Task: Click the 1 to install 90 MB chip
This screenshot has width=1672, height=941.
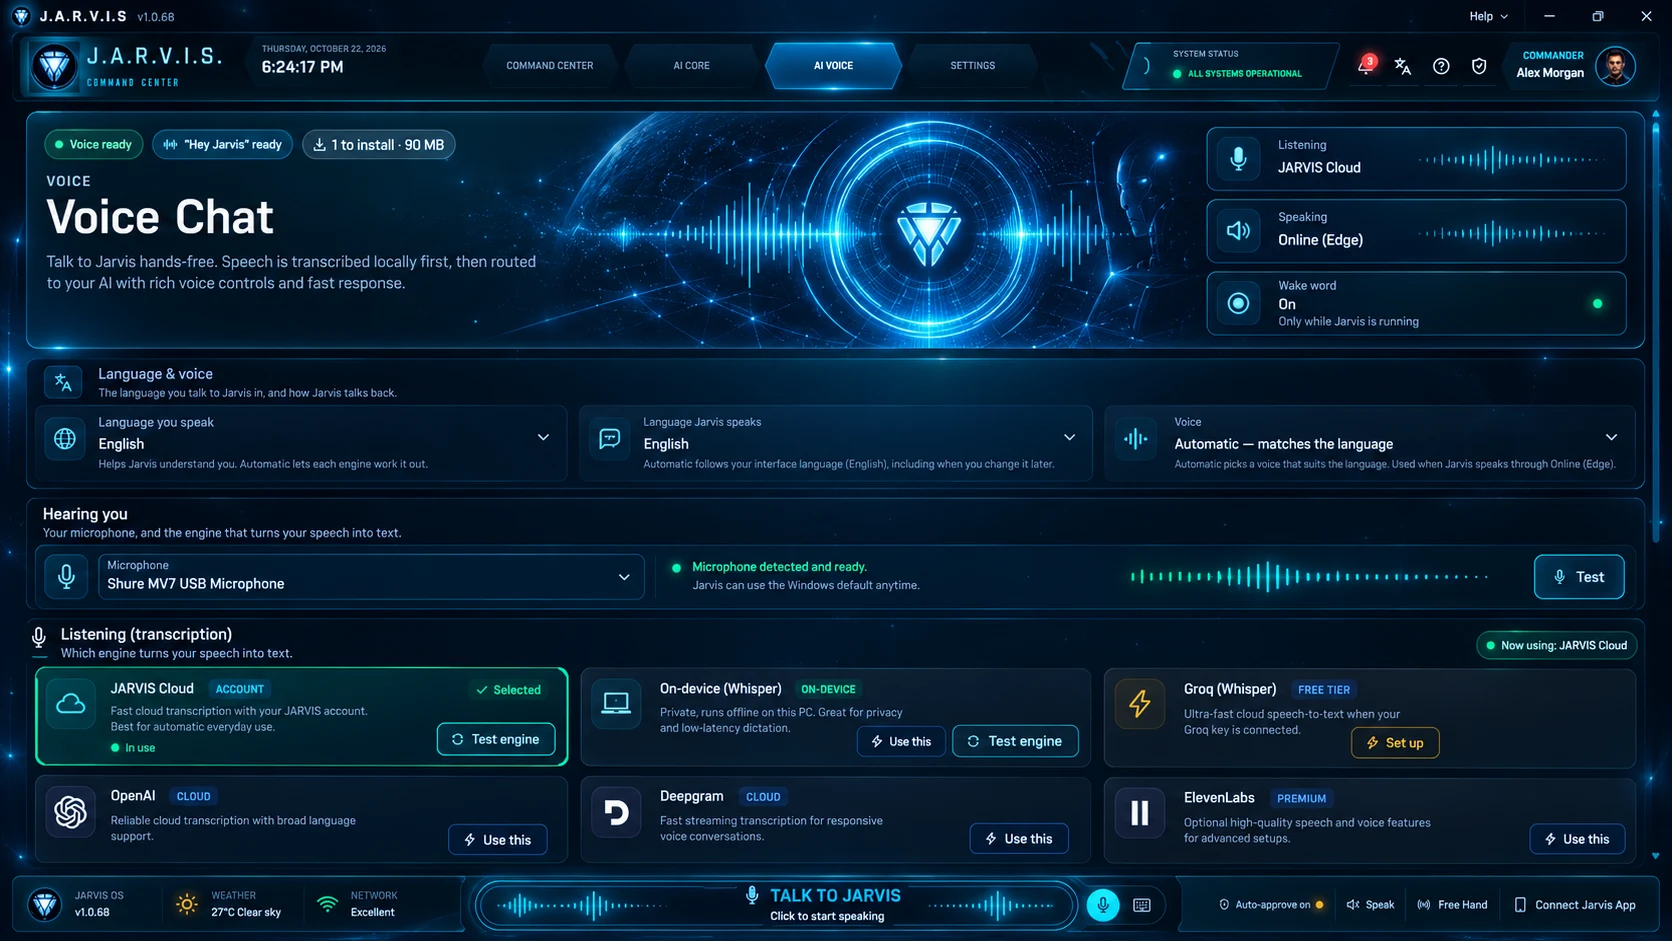Action: click(x=379, y=145)
